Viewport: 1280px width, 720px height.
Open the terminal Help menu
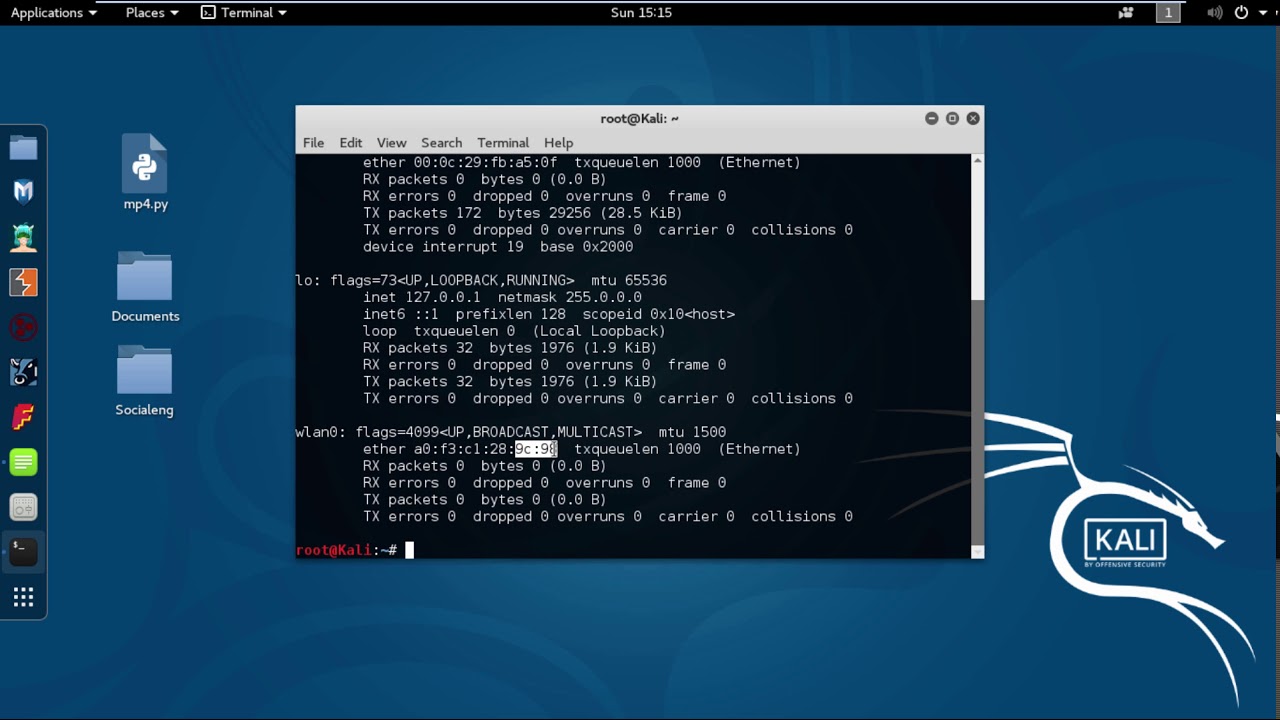point(558,143)
